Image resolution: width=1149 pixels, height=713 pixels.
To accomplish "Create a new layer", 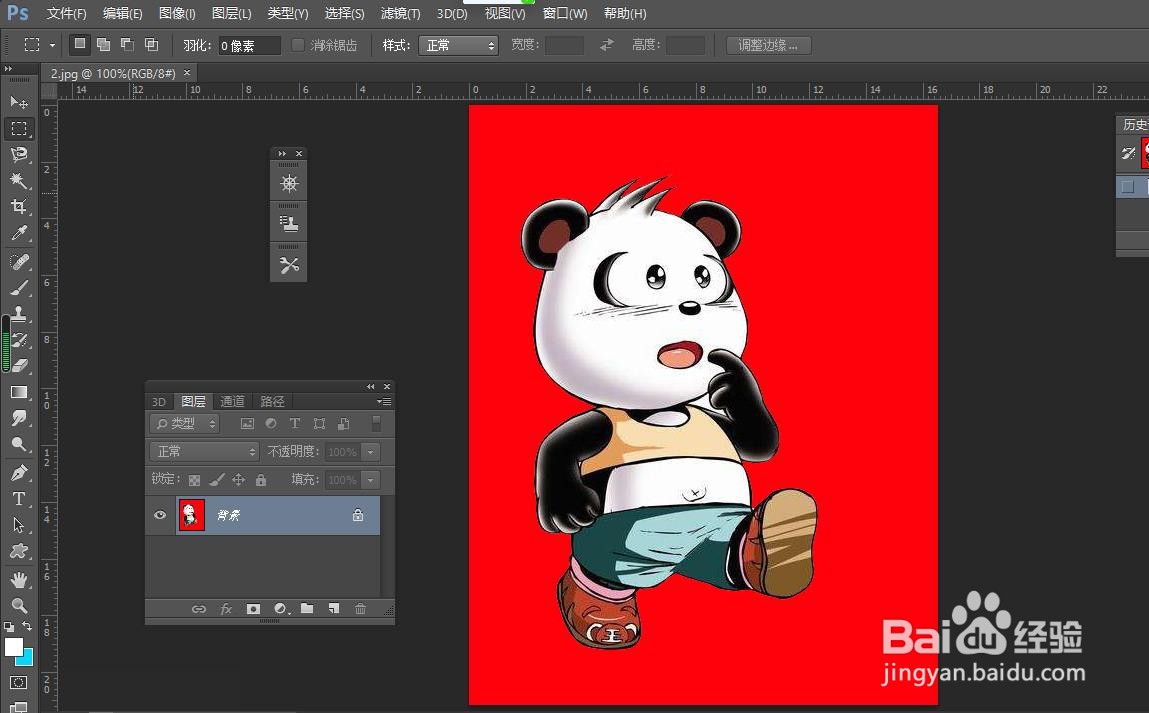I will point(334,608).
